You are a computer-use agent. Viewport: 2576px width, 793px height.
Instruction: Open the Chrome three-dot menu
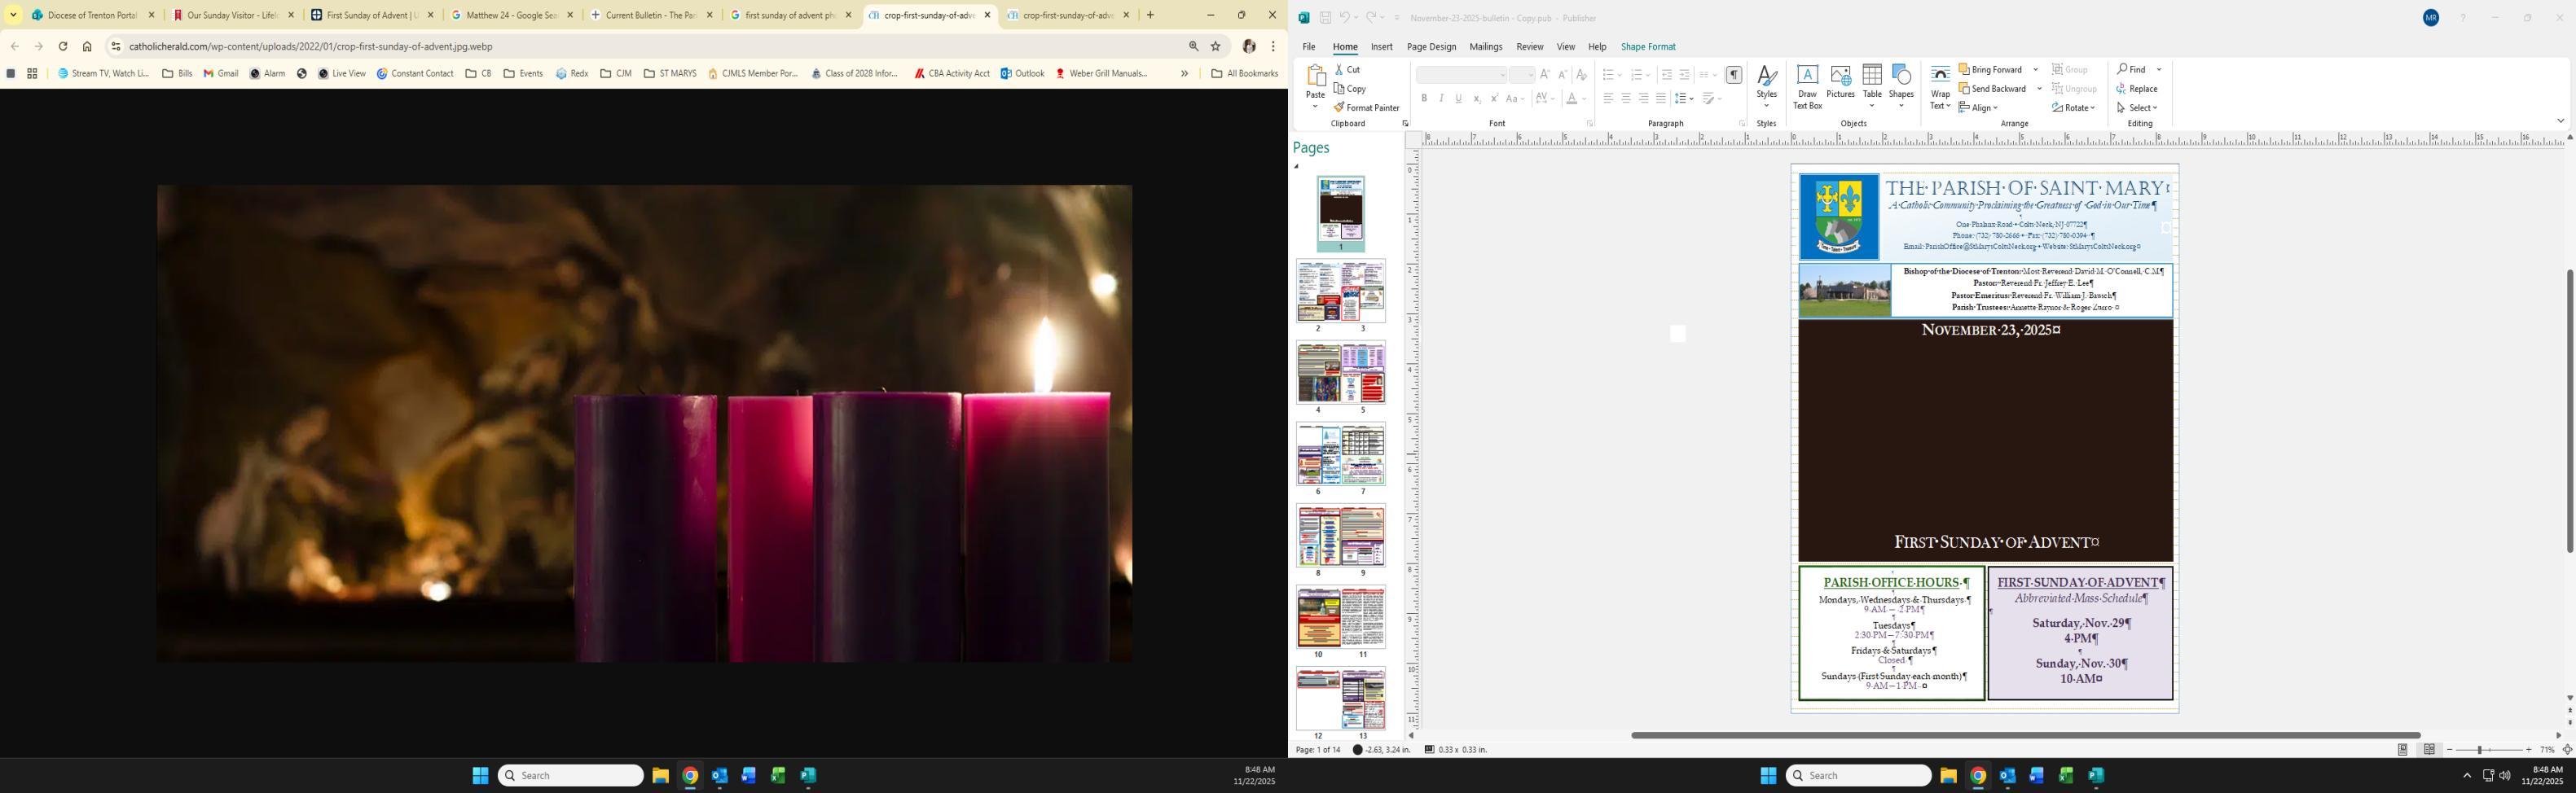coord(1273,46)
